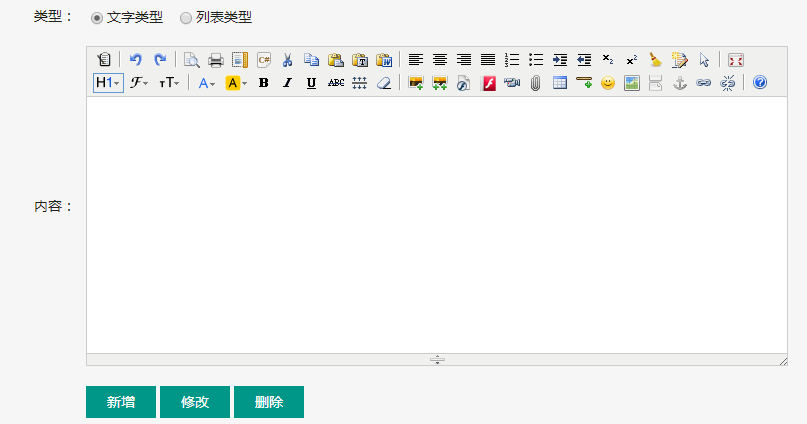This screenshot has height=424, width=807.
Task: Open the H1 paragraph format dropdown
Action: click(x=108, y=82)
